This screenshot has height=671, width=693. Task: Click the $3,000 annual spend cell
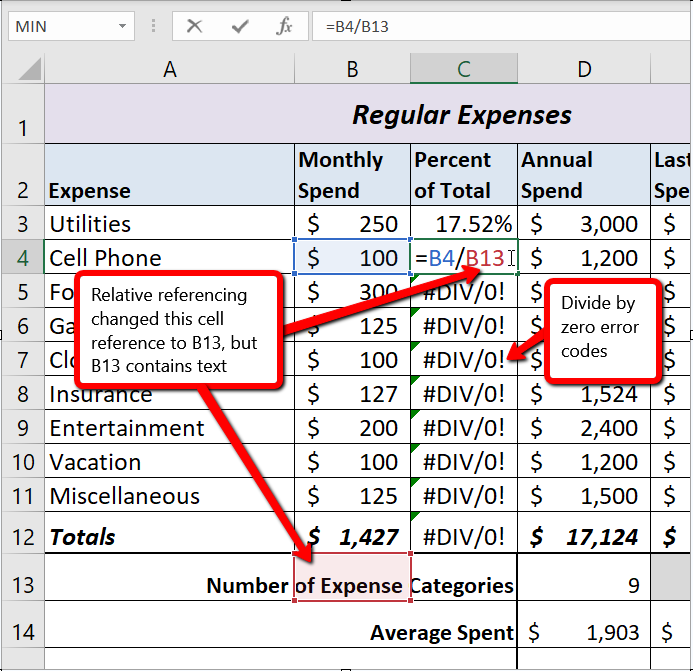(584, 223)
